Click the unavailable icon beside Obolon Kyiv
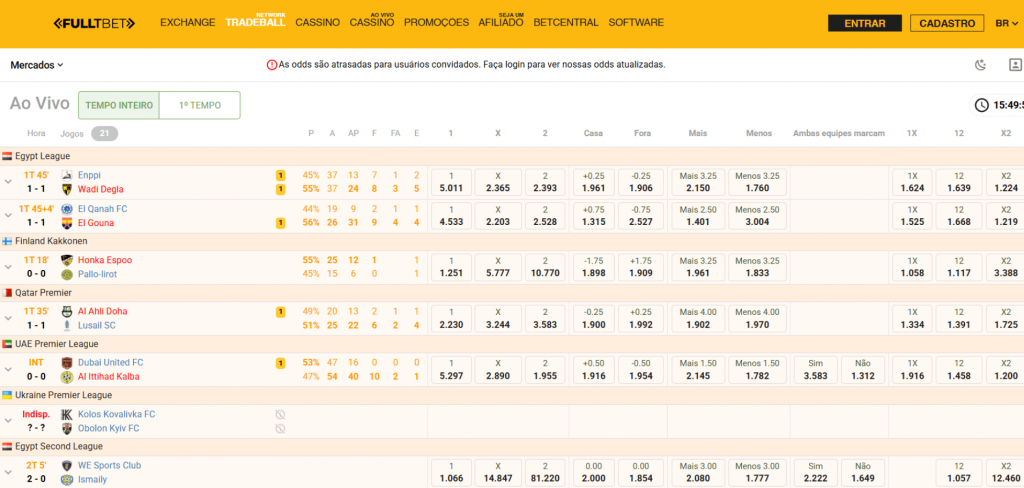The height and width of the screenshot is (488, 1024). click(x=280, y=429)
